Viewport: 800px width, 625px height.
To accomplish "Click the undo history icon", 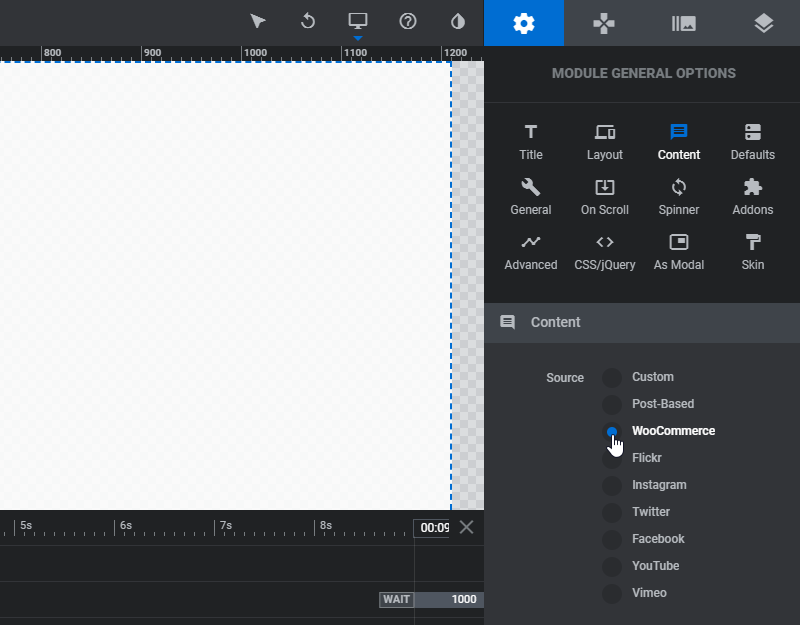I will click(308, 21).
